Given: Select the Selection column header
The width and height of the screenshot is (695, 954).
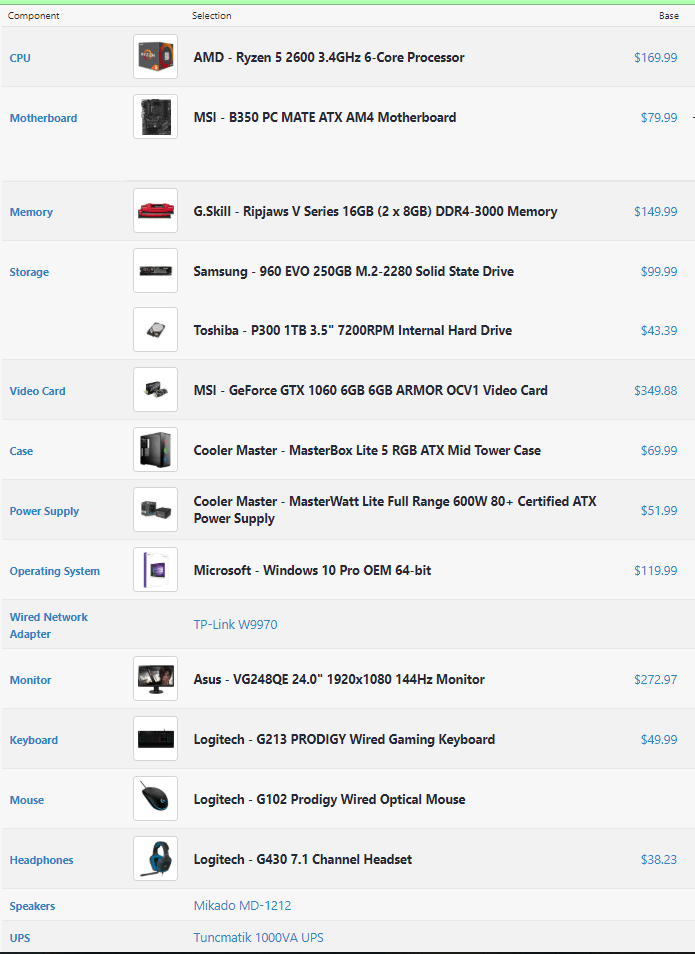Looking at the screenshot, I should point(211,16).
